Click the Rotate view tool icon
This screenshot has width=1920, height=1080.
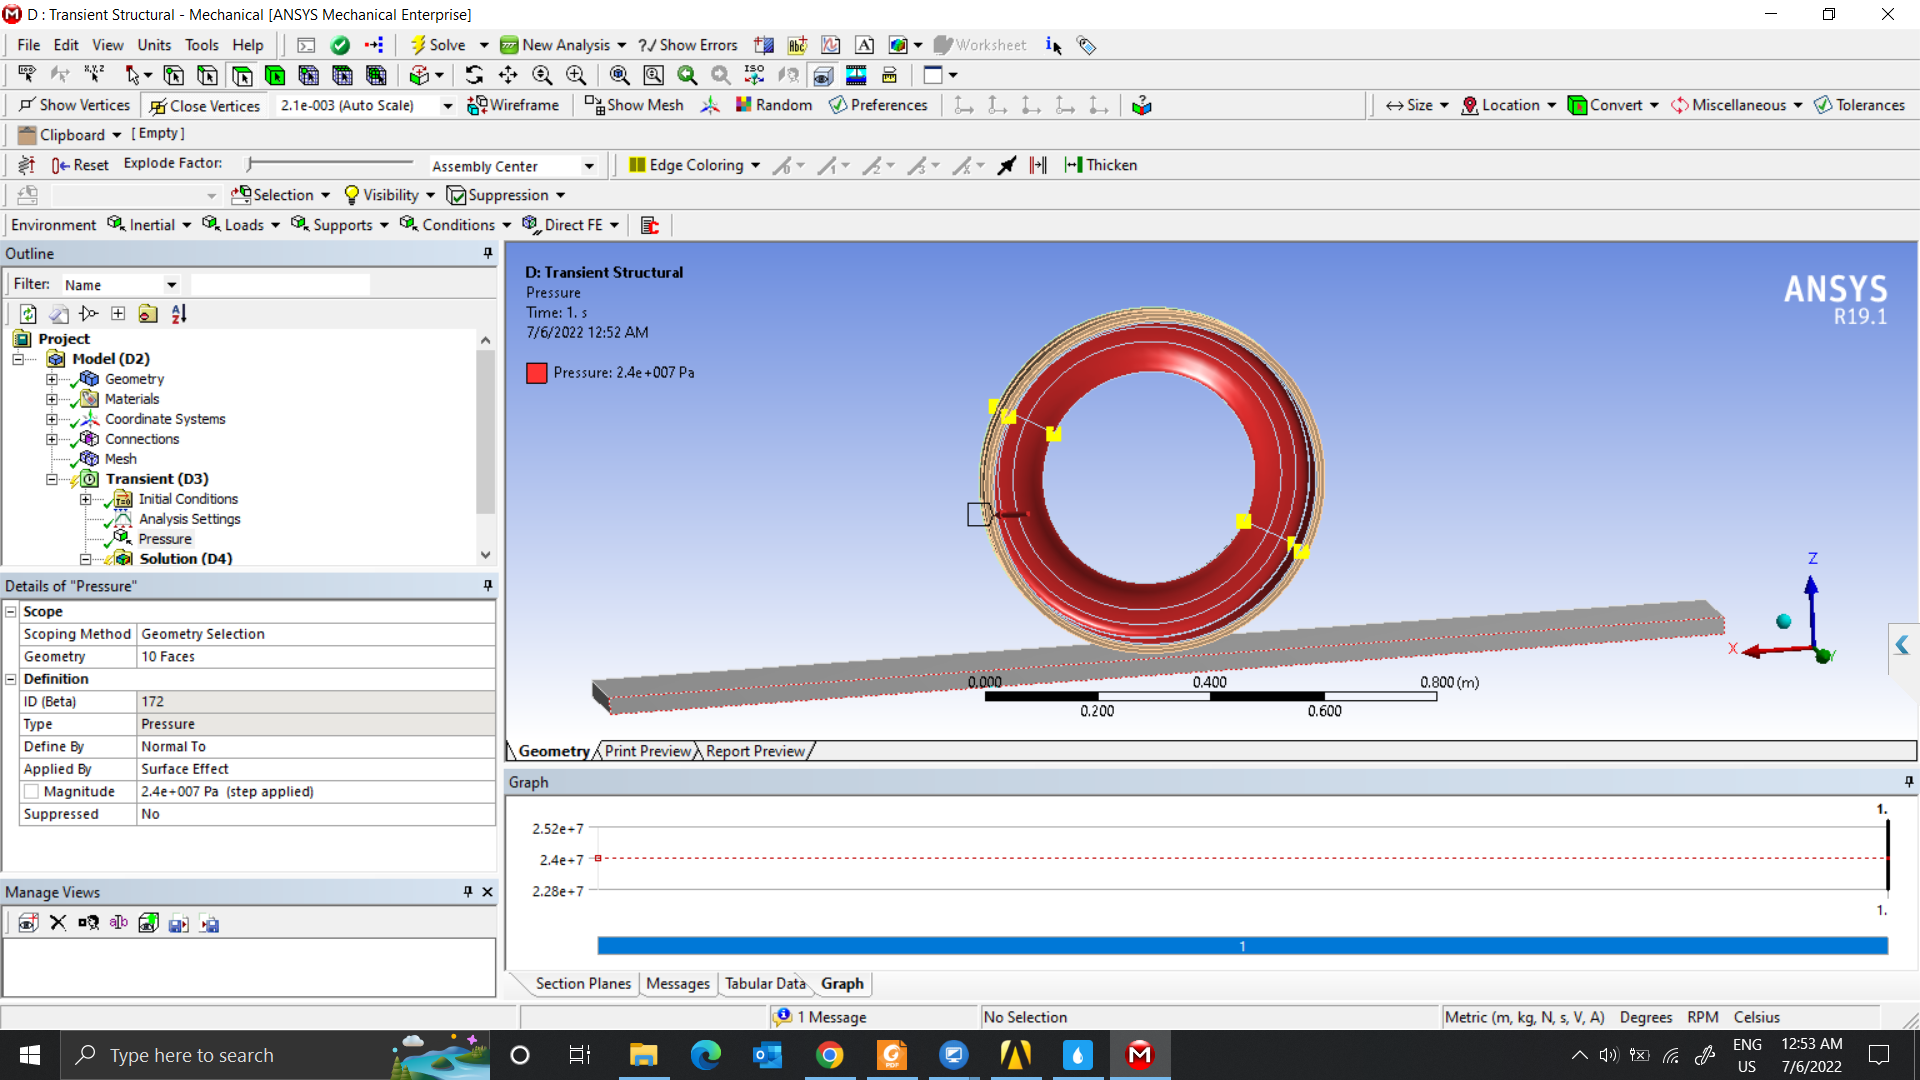474,75
